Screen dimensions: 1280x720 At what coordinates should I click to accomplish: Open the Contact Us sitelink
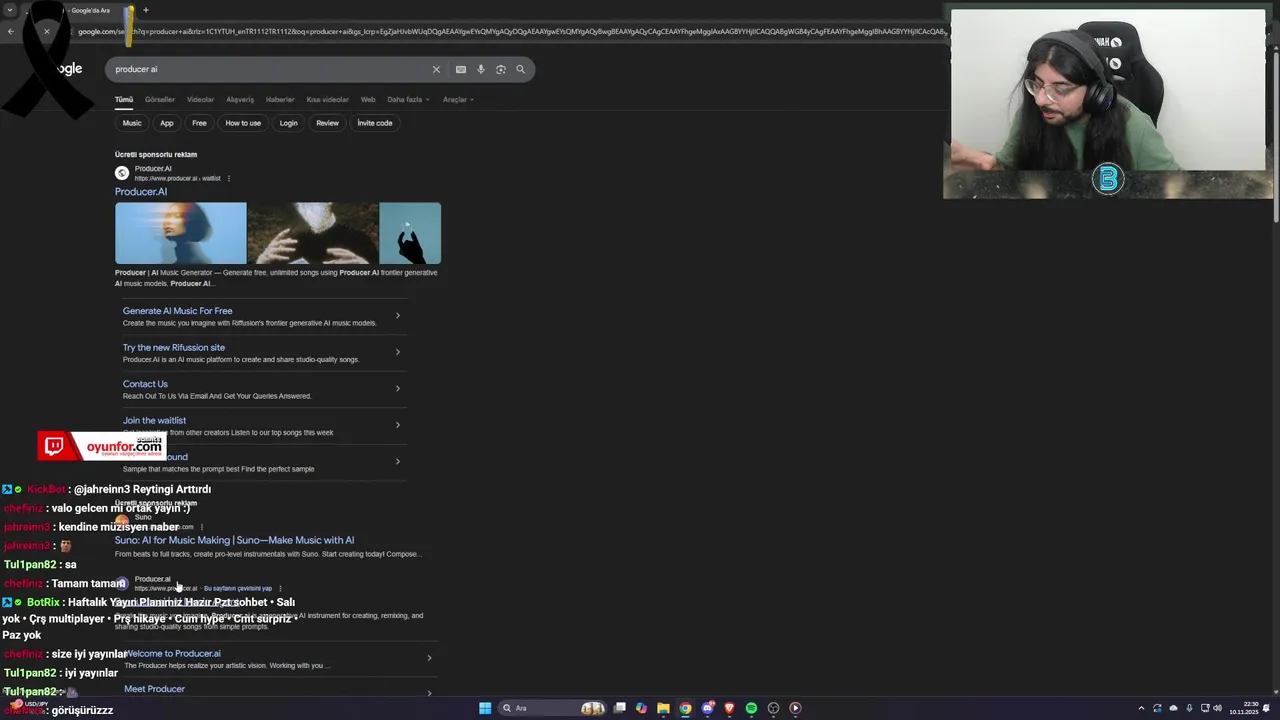click(x=145, y=384)
